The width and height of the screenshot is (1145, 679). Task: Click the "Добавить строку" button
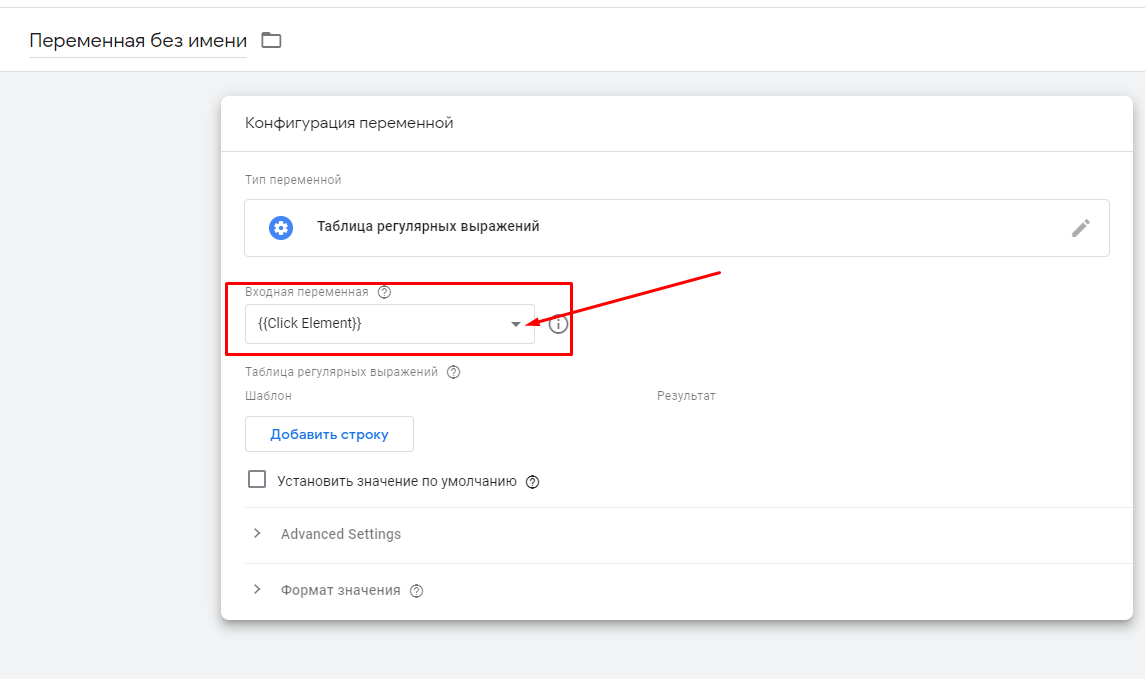click(329, 434)
